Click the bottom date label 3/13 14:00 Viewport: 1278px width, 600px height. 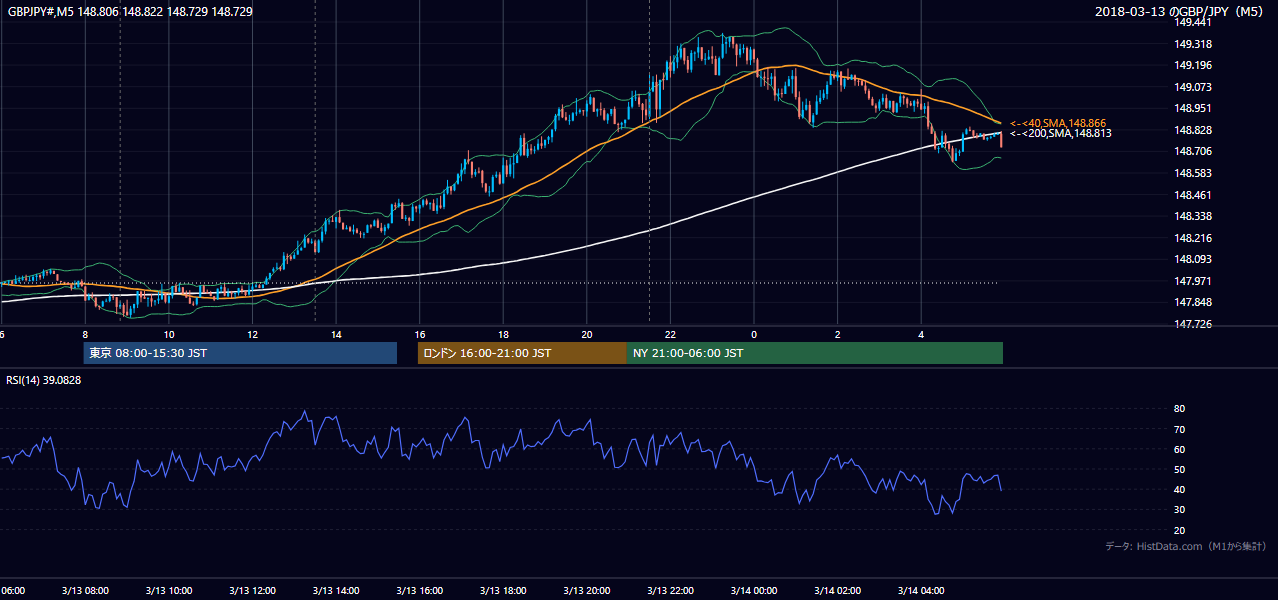pos(336,591)
